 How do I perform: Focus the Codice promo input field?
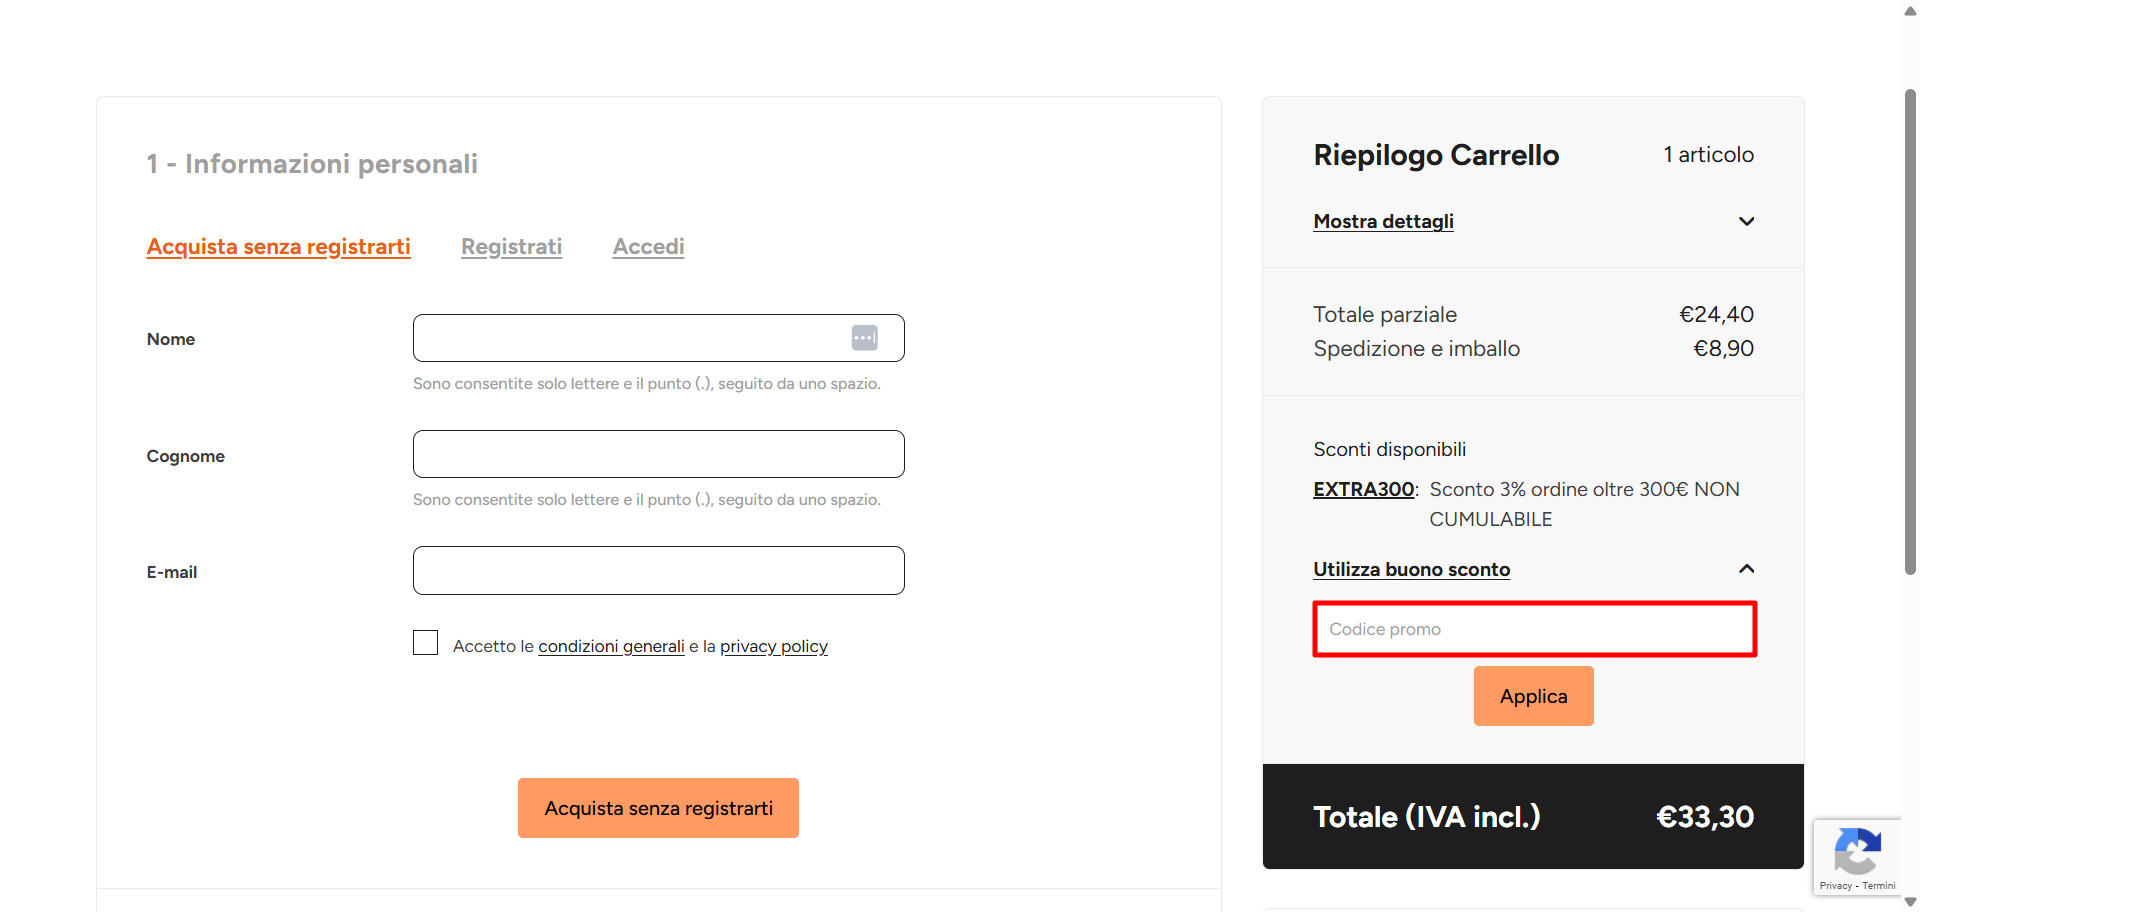1534,629
